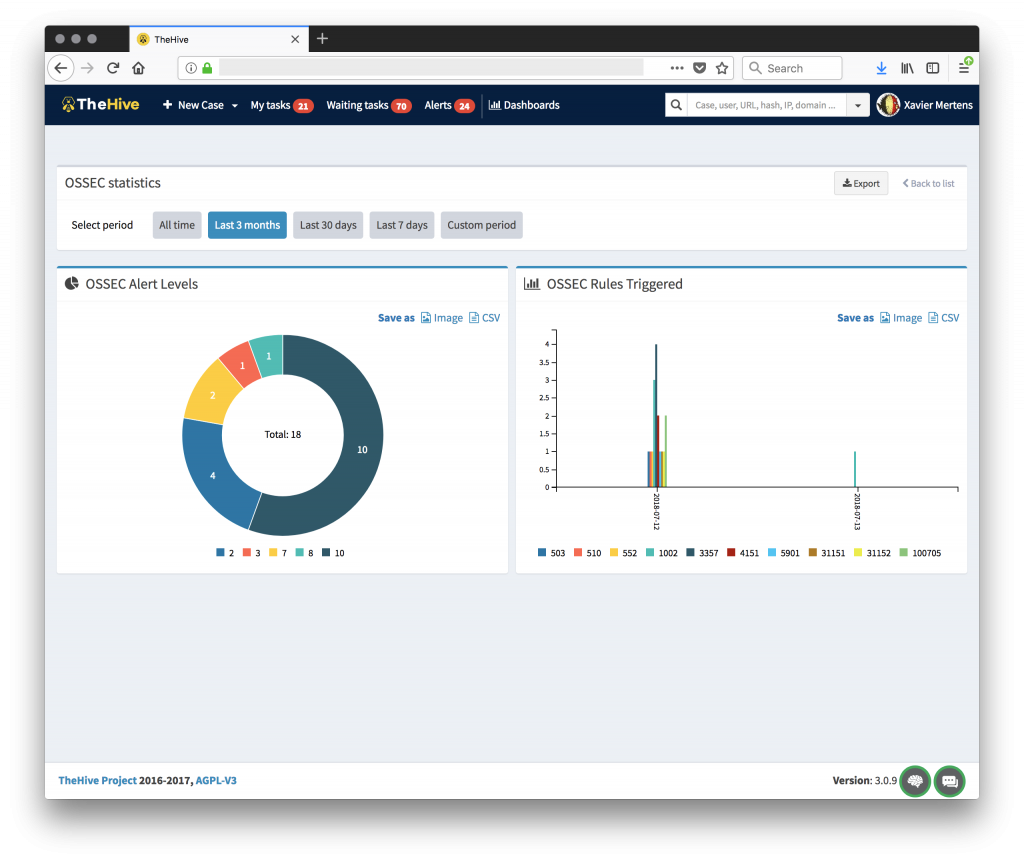The height and width of the screenshot is (863, 1024).
Task: Reload the page with the refresh icon
Action: coord(113,68)
